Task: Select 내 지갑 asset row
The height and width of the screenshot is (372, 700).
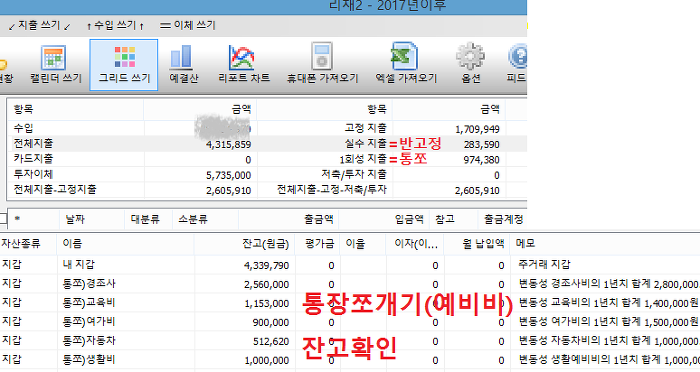Action: (350, 265)
